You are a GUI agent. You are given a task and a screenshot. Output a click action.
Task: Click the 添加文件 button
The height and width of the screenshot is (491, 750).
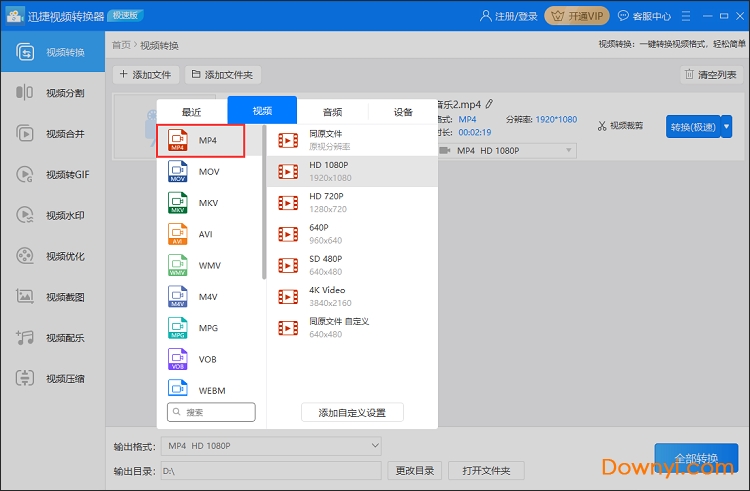[x=146, y=75]
